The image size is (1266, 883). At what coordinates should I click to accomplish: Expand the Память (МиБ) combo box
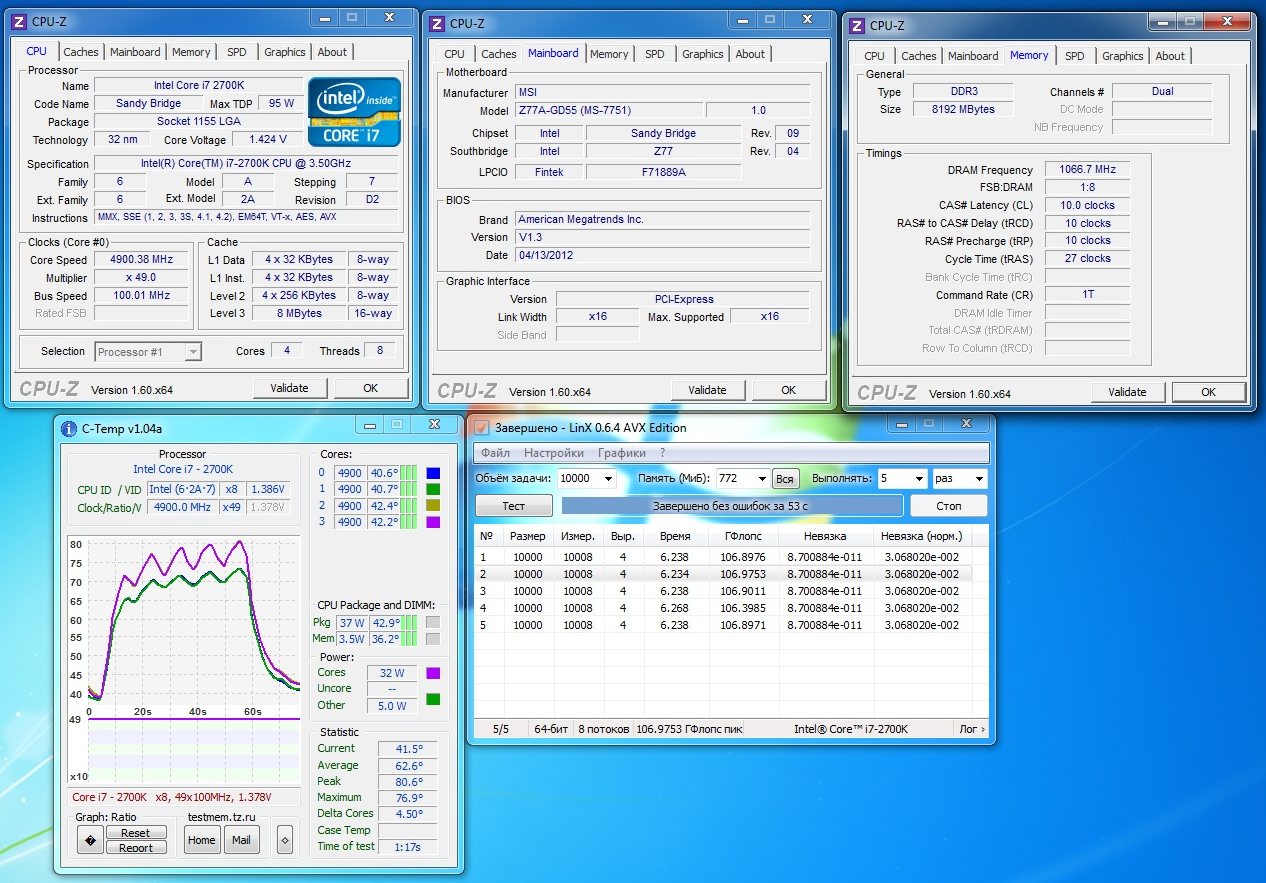[x=762, y=479]
